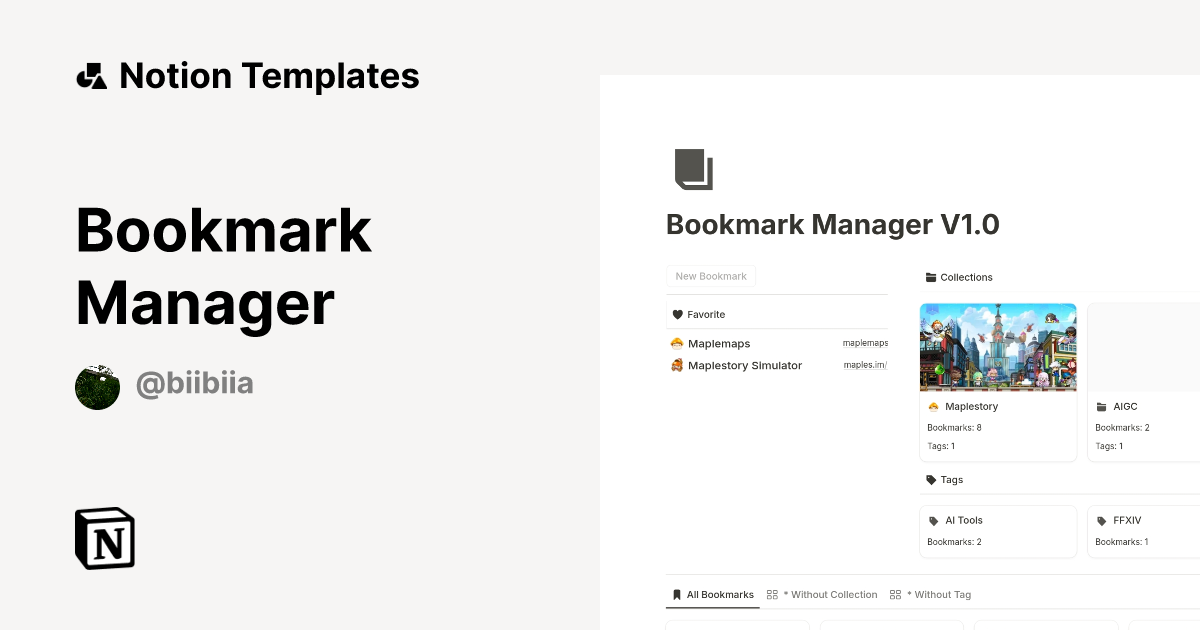Click the Notion Templates logo icon
Viewport: 1200px width, 630px height.
click(x=91, y=75)
